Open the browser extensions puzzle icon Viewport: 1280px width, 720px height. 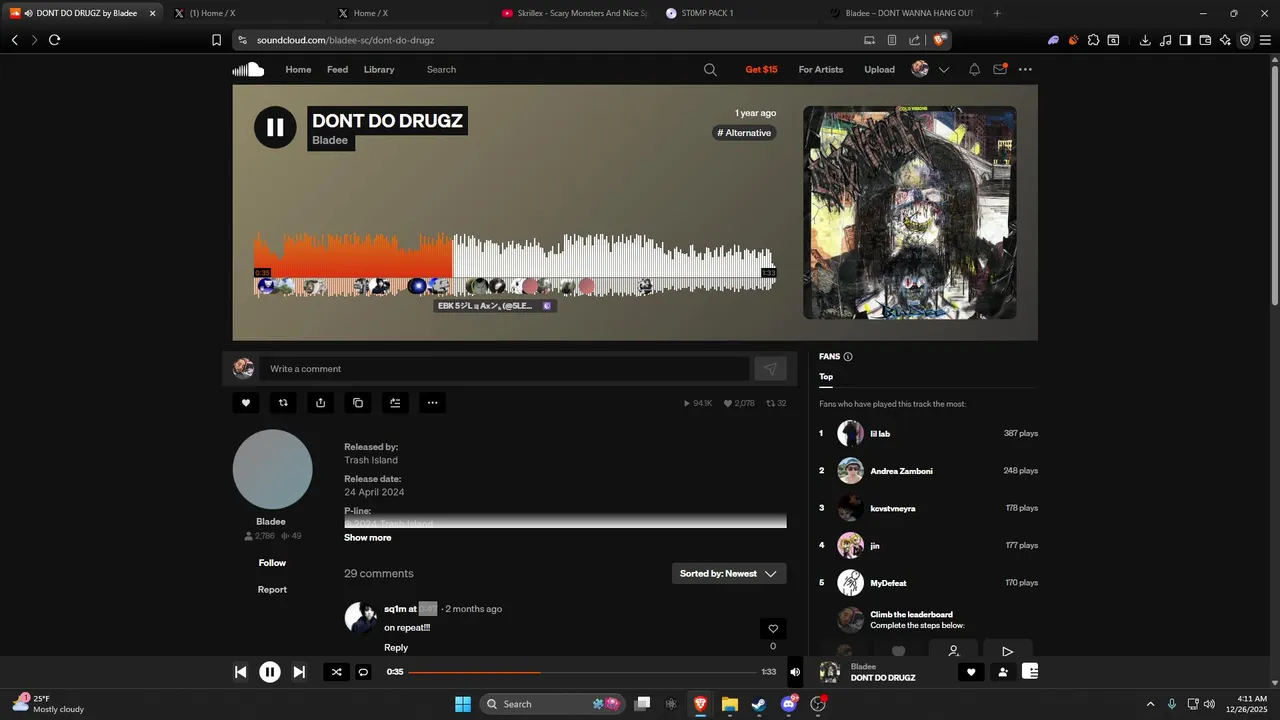click(1093, 40)
